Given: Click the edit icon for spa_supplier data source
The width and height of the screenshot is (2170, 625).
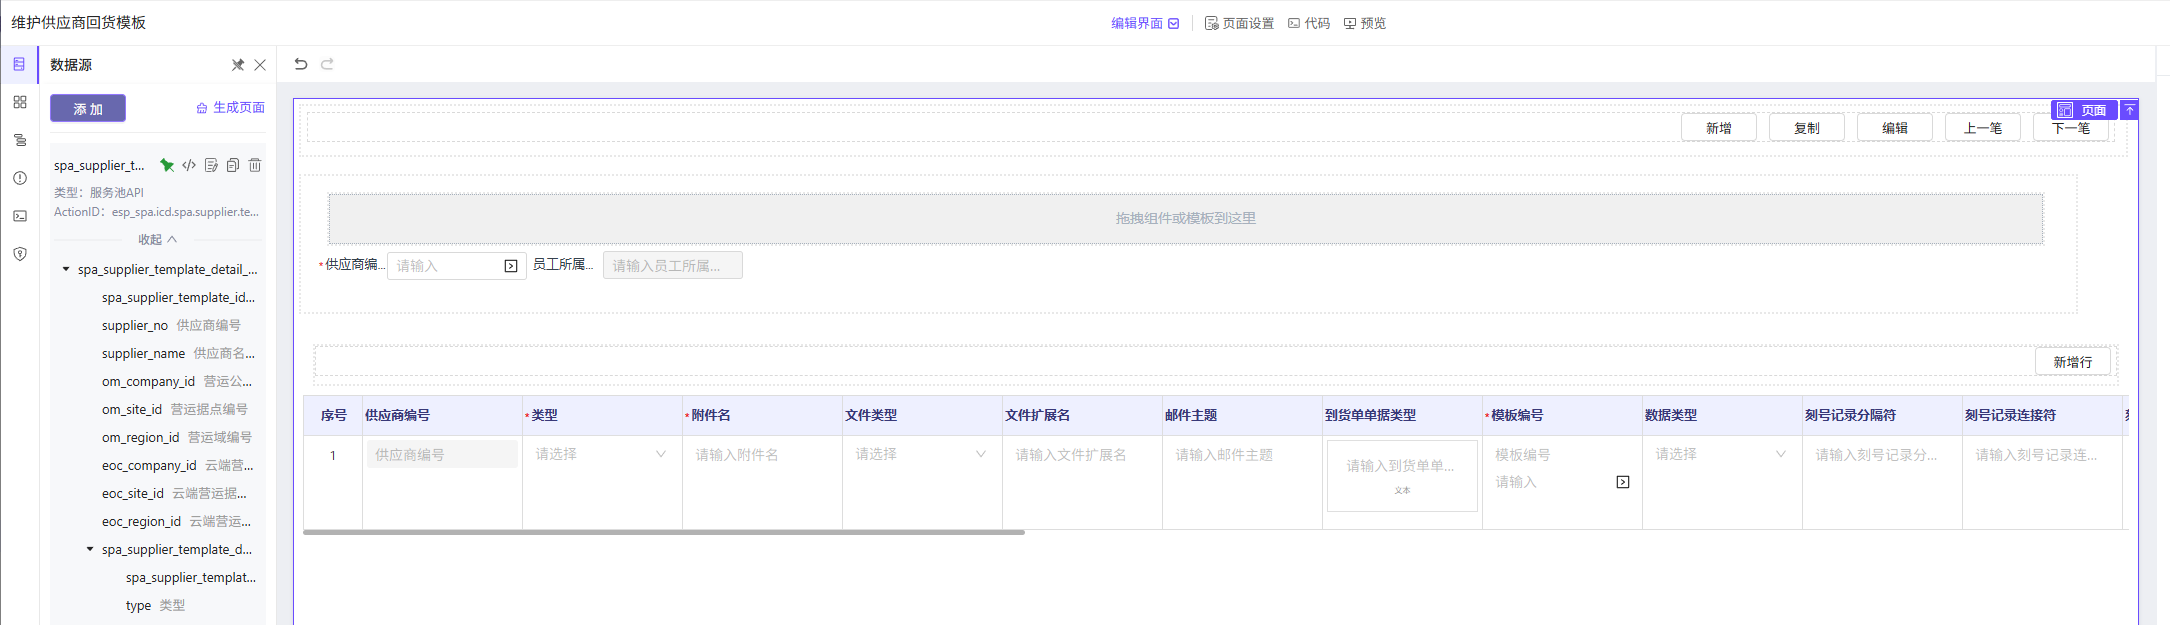Looking at the screenshot, I should [211, 165].
